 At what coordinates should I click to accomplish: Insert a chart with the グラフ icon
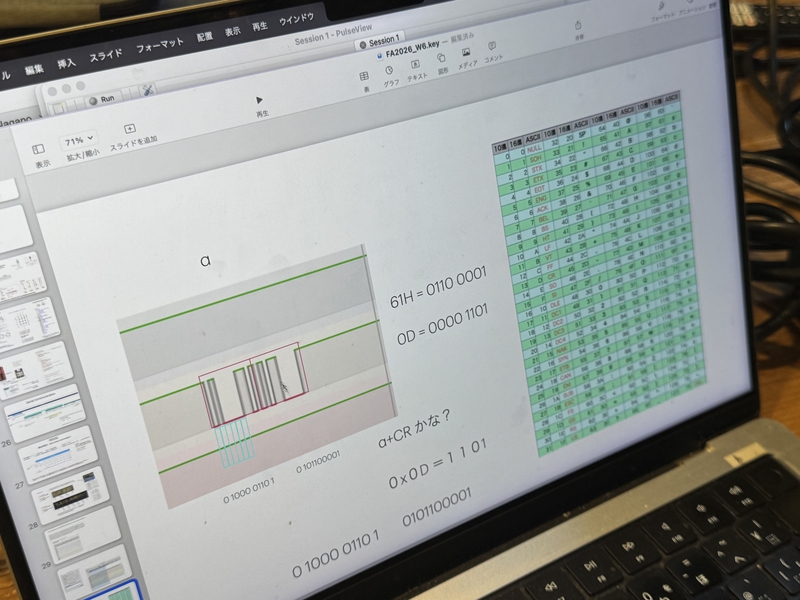(389, 70)
